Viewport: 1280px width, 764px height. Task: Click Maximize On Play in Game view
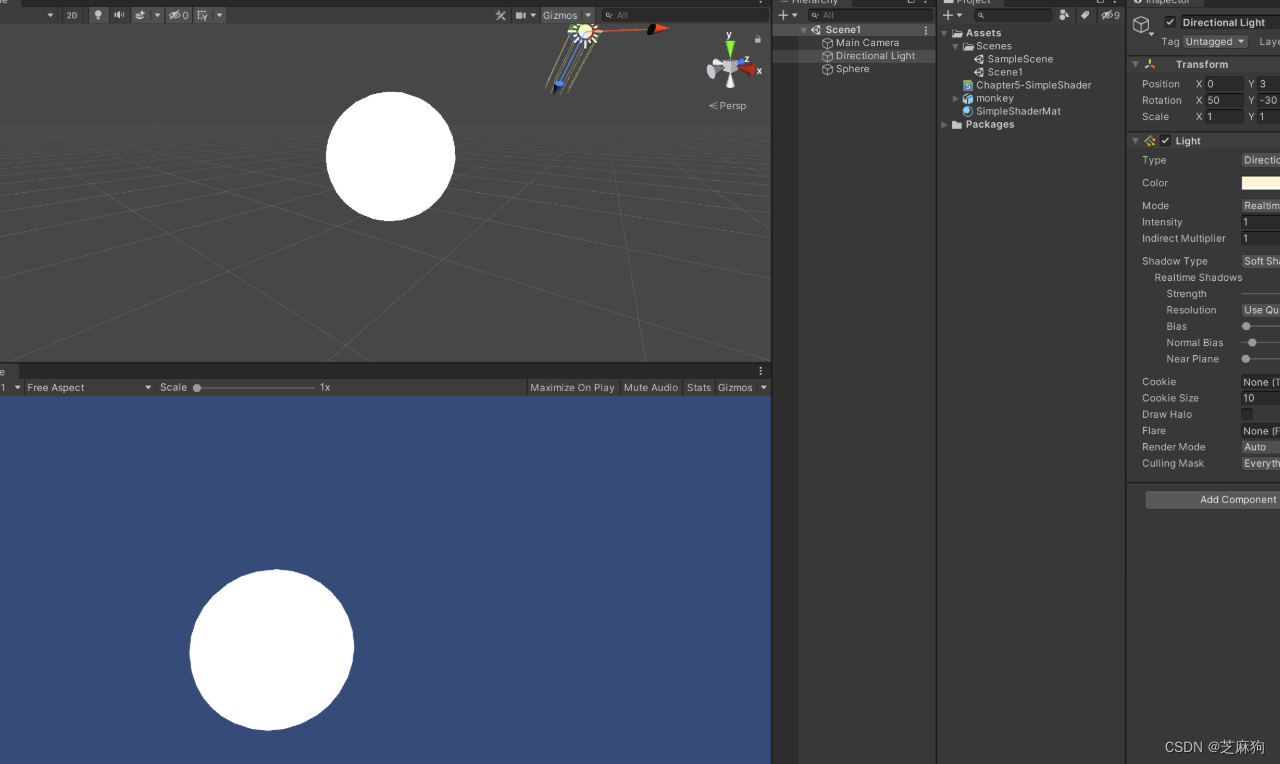click(x=572, y=387)
